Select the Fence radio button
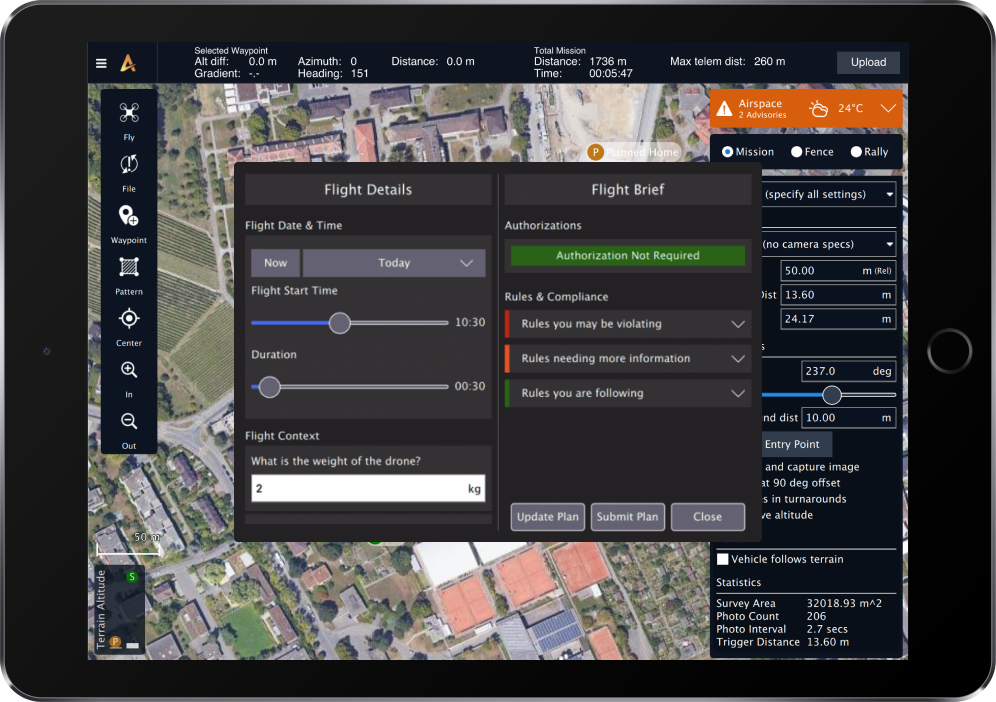The height and width of the screenshot is (702, 996). click(796, 152)
